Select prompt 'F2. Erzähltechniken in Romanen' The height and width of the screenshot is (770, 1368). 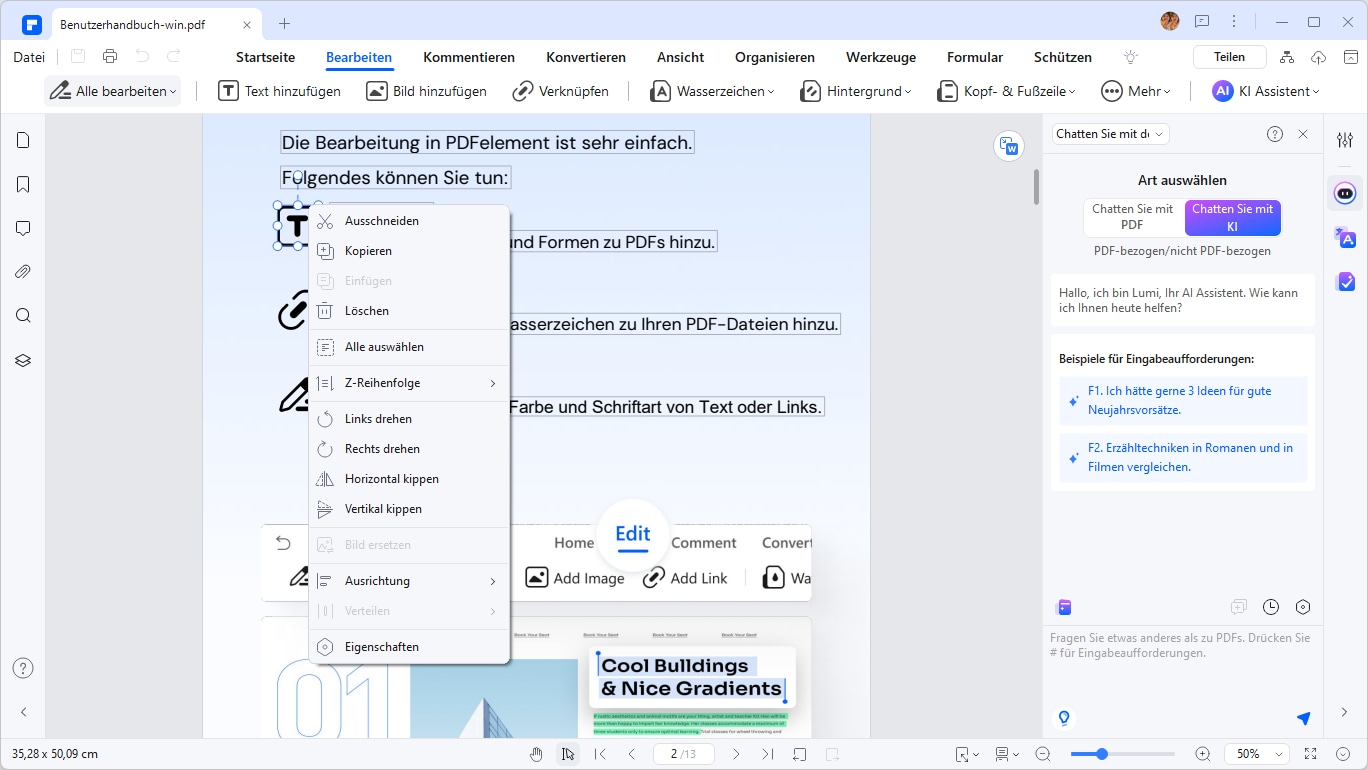[1183, 457]
